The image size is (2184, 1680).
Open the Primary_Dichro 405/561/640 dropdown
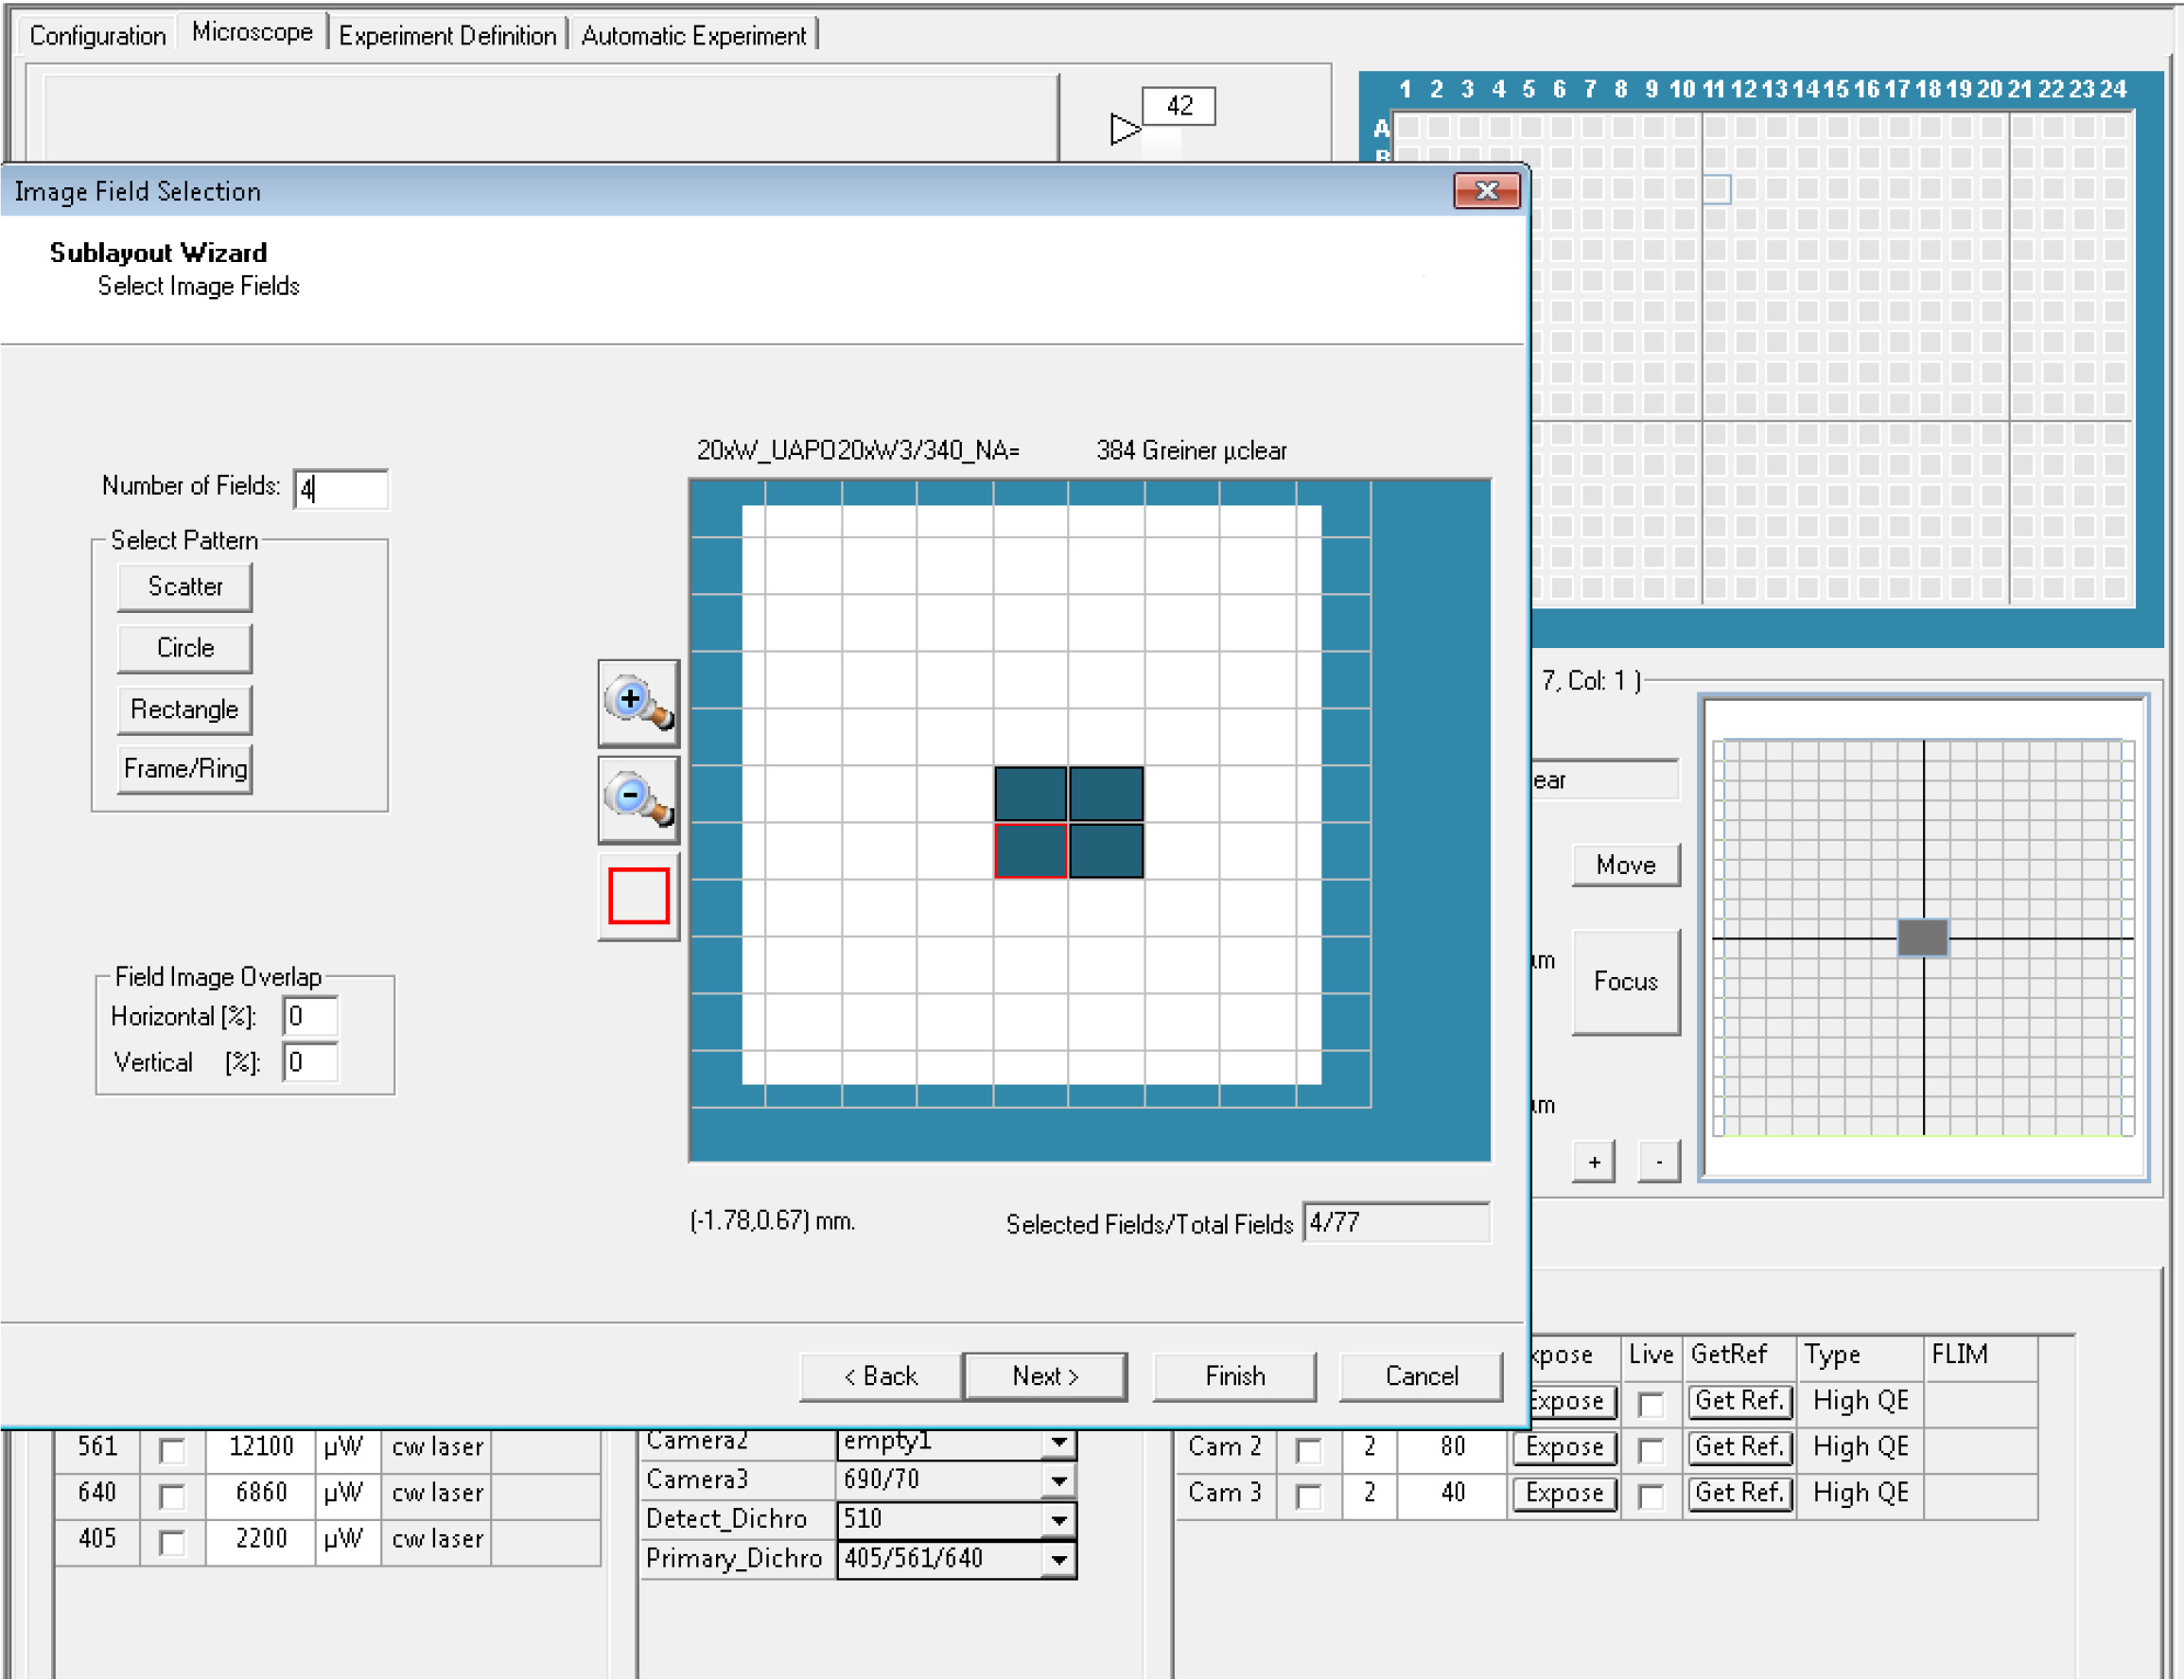tap(1058, 1560)
